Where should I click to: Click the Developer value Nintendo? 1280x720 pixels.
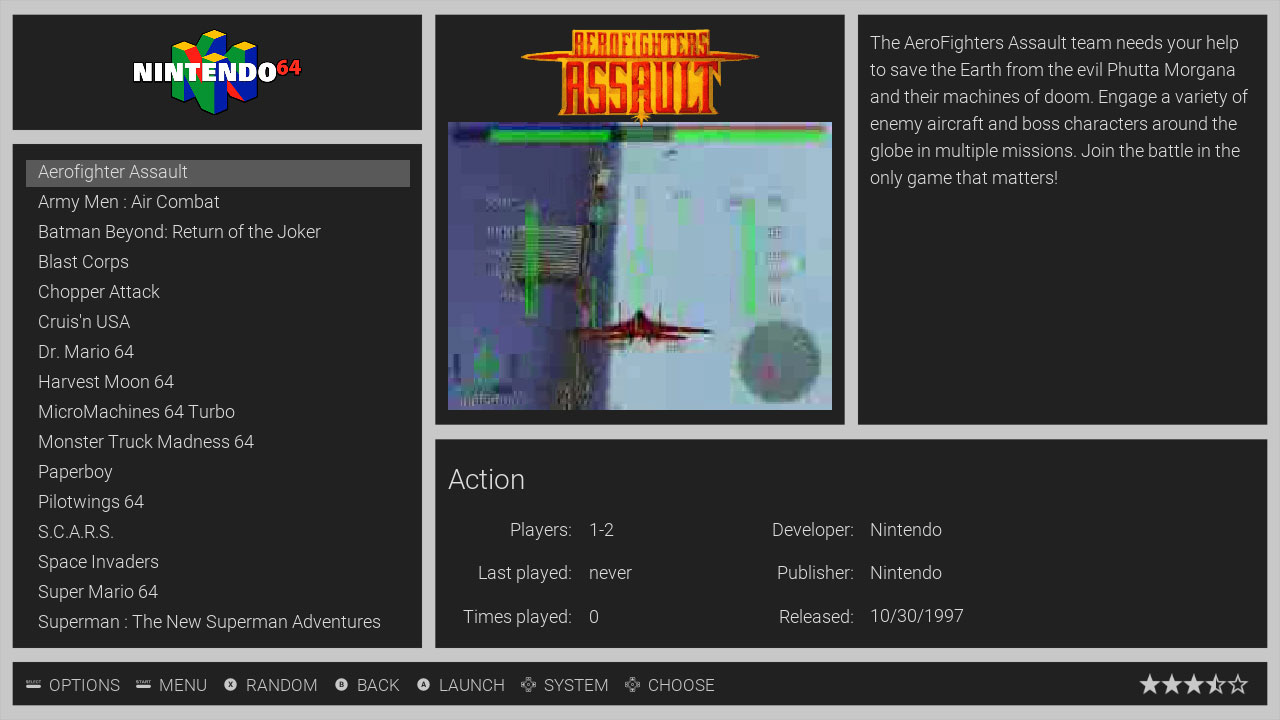[906, 530]
